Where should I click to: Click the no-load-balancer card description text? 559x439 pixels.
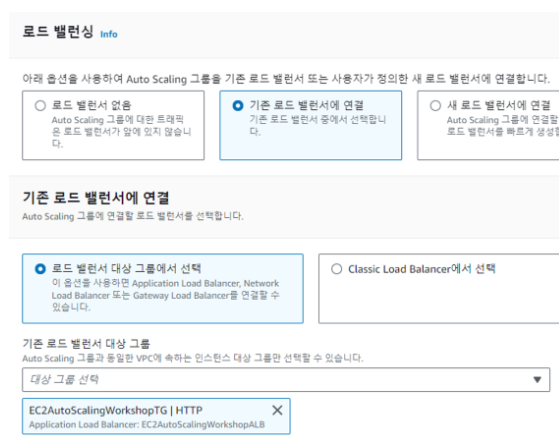tap(121, 132)
